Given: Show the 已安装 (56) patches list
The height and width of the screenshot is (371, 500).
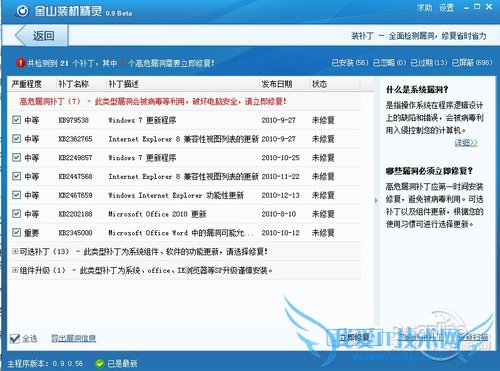Looking at the screenshot, I should 350,63.
